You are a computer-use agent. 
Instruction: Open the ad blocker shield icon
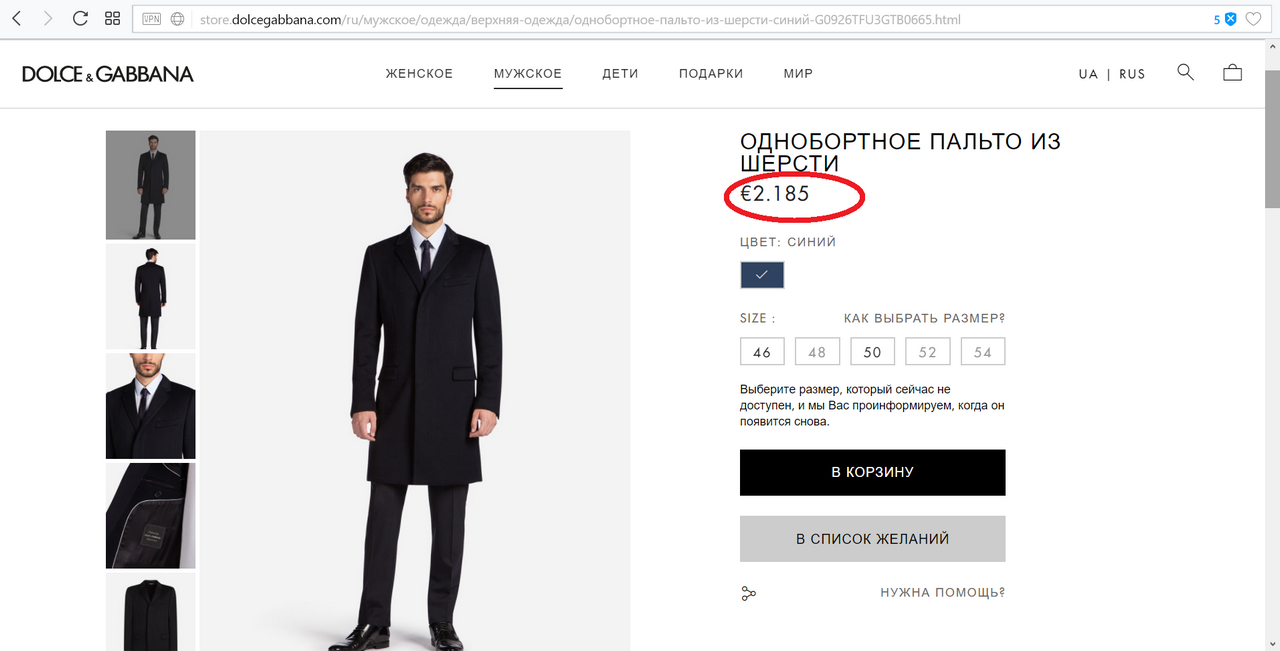(x=1231, y=19)
